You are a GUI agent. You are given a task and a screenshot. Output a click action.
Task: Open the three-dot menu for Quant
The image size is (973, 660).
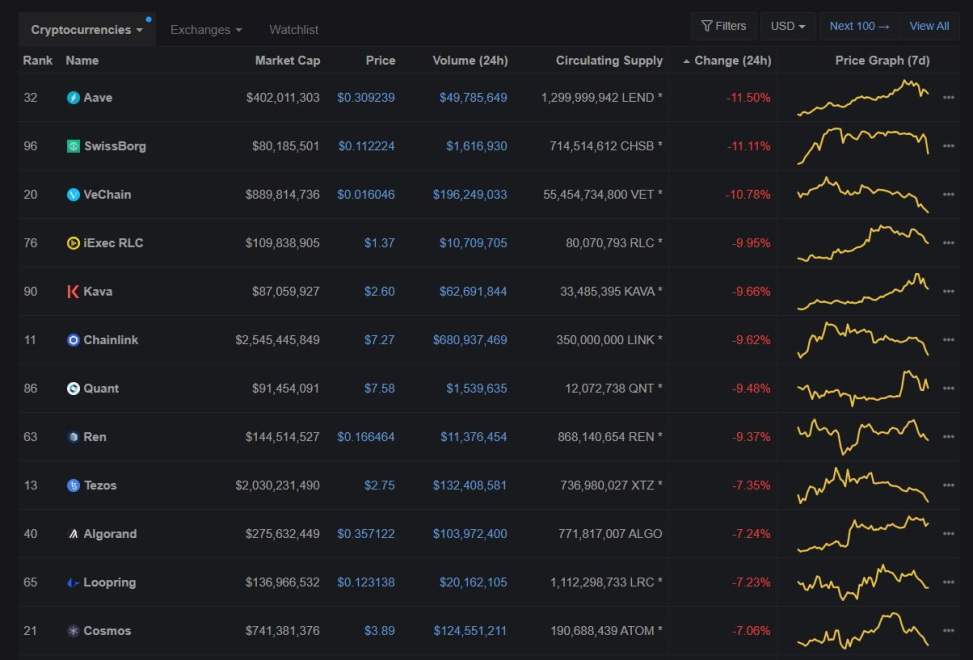pos(948,389)
